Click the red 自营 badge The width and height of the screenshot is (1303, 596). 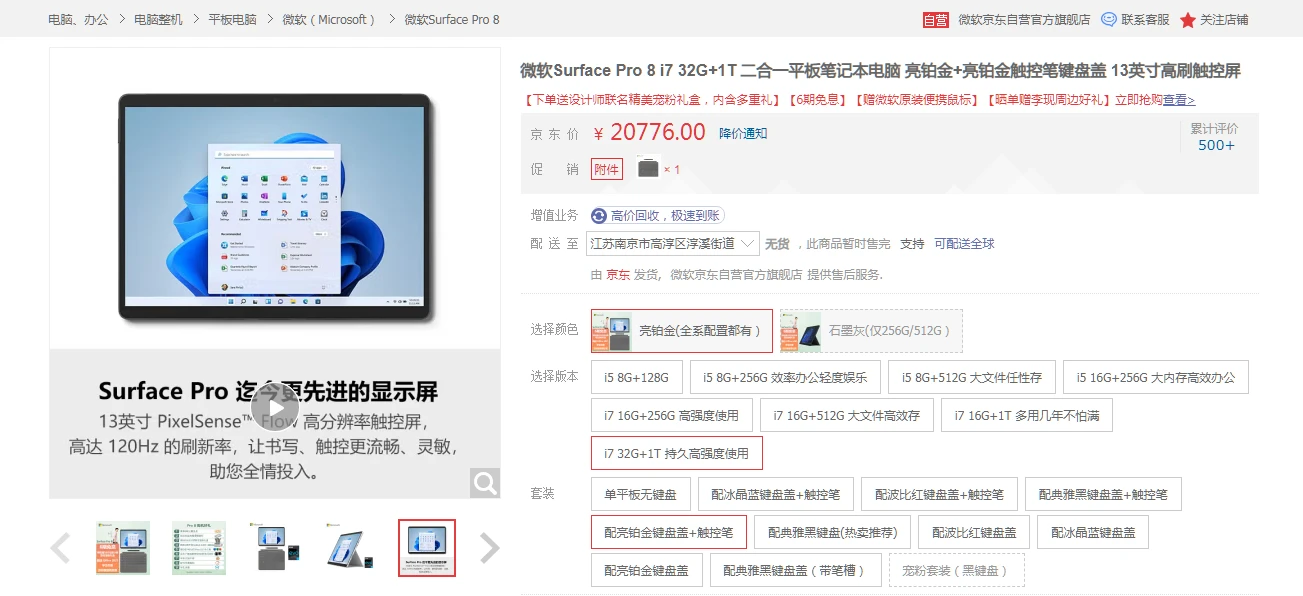pyautogui.click(x=935, y=19)
